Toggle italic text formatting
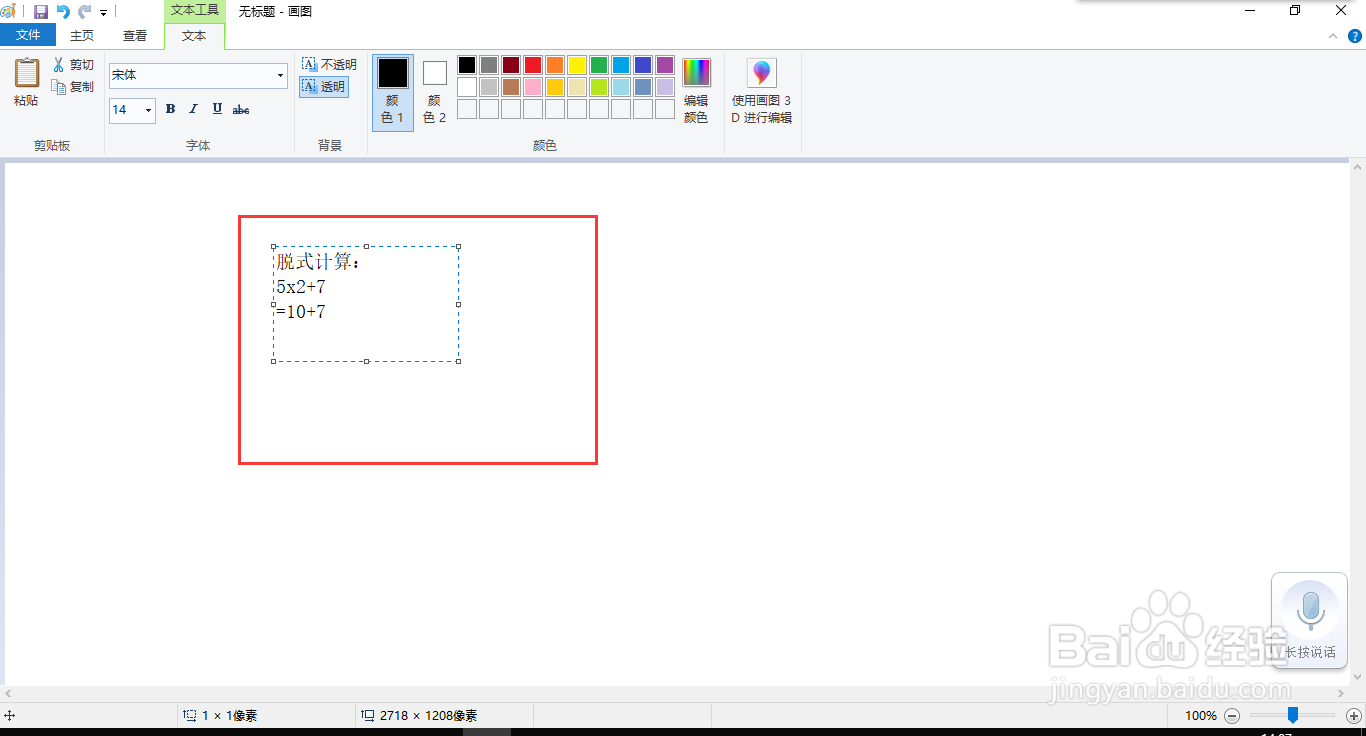Image resolution: width=1366 pixels, height=736 pixels. [x=193, y=109]
